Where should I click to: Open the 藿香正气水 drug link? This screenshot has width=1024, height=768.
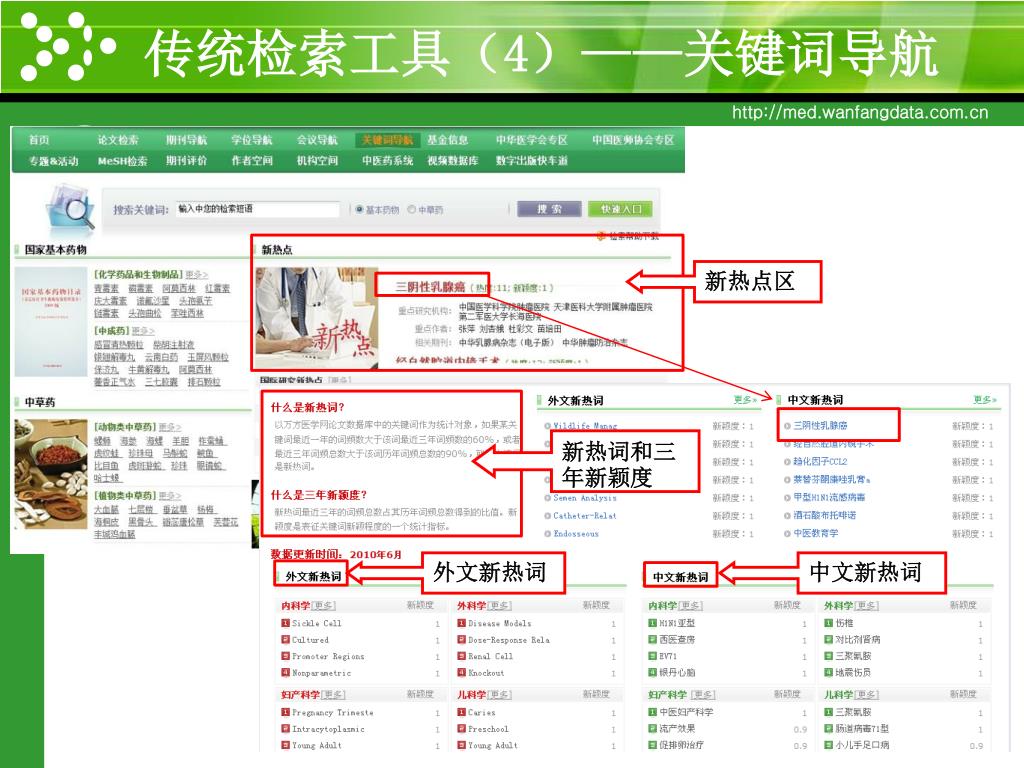114,382
